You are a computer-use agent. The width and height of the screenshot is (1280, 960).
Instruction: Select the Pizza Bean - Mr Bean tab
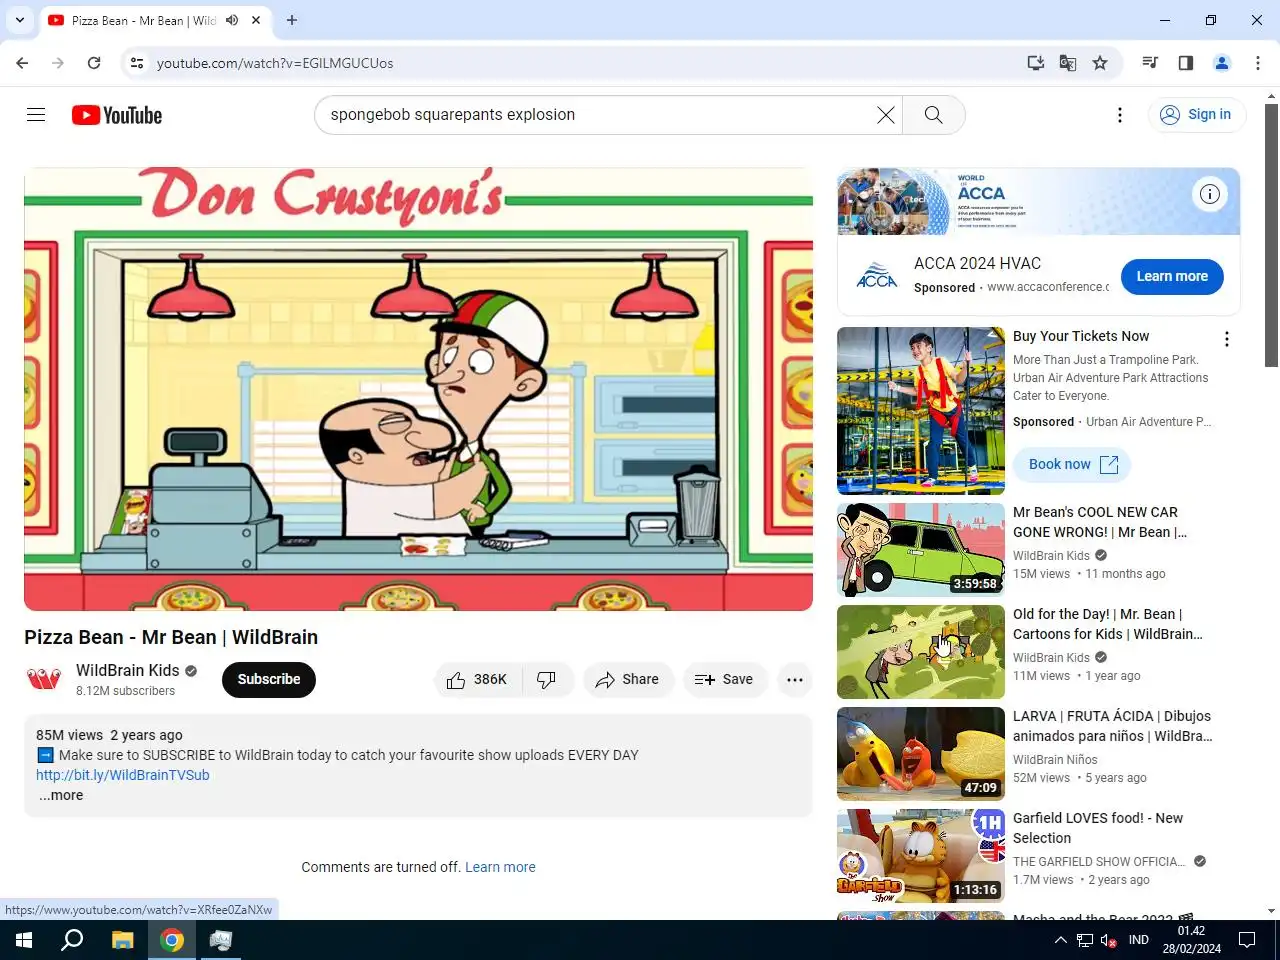[155, 20]
